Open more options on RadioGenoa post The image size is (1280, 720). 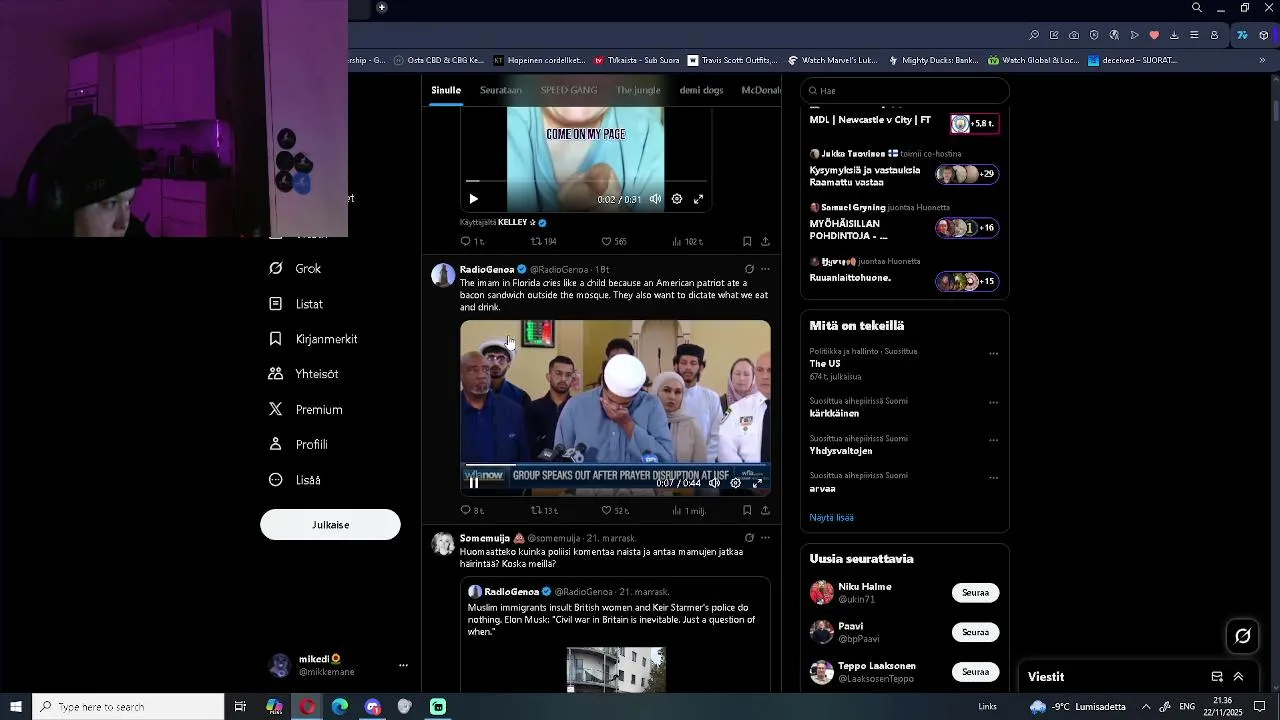pos(766,269)
